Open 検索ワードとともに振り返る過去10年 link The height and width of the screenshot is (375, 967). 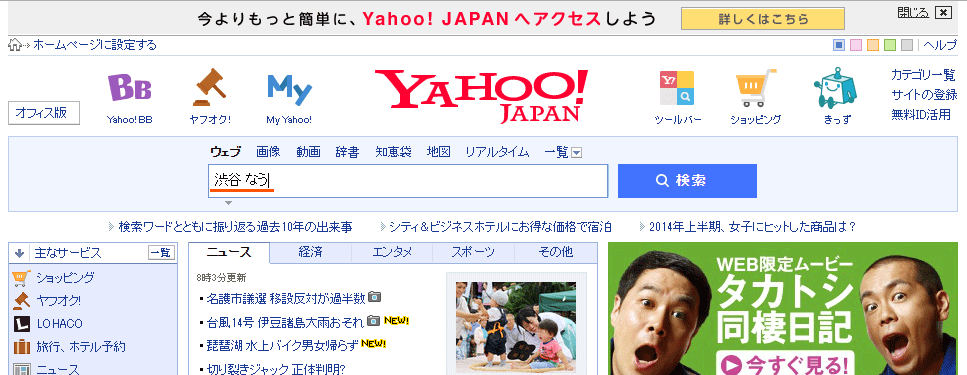(x=236, y=227)
